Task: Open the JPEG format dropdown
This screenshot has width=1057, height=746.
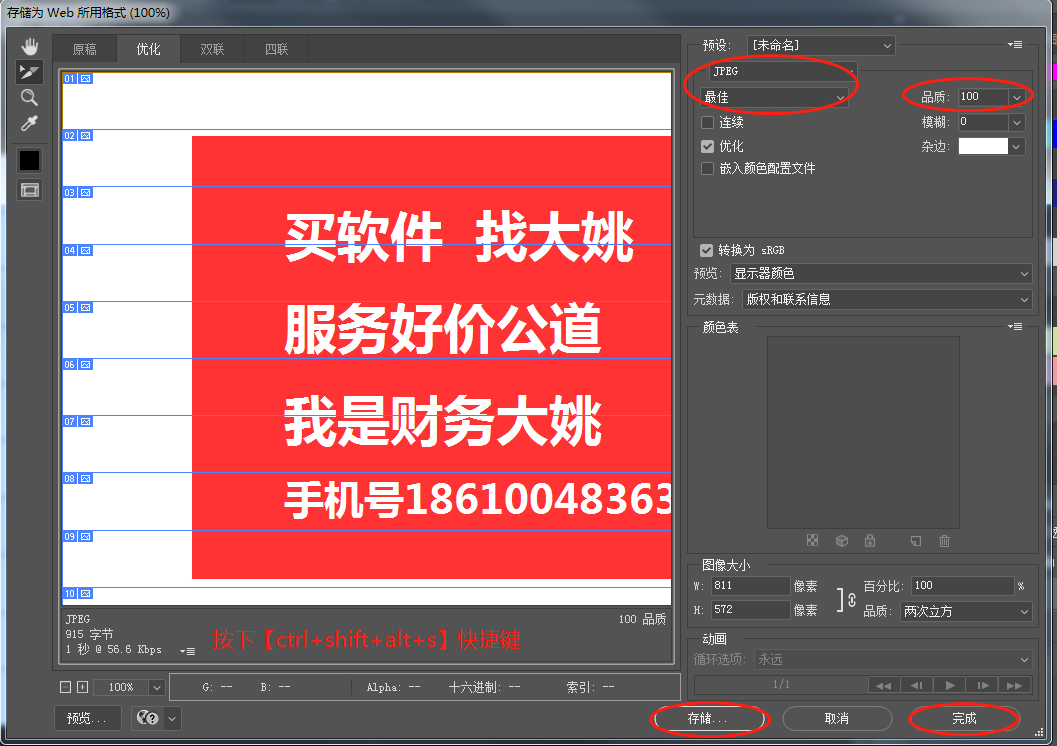Action: coord(782,71)
